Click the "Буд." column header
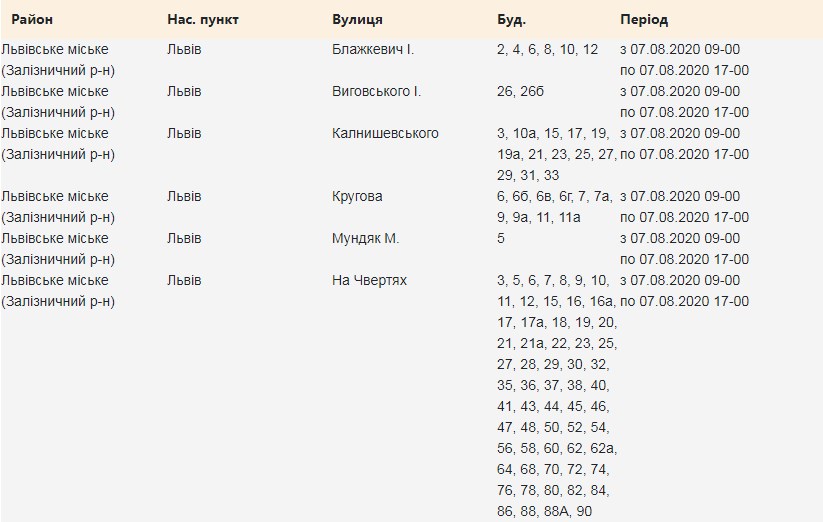Screen dimensions: 823x522 click(x=511, y=19)
